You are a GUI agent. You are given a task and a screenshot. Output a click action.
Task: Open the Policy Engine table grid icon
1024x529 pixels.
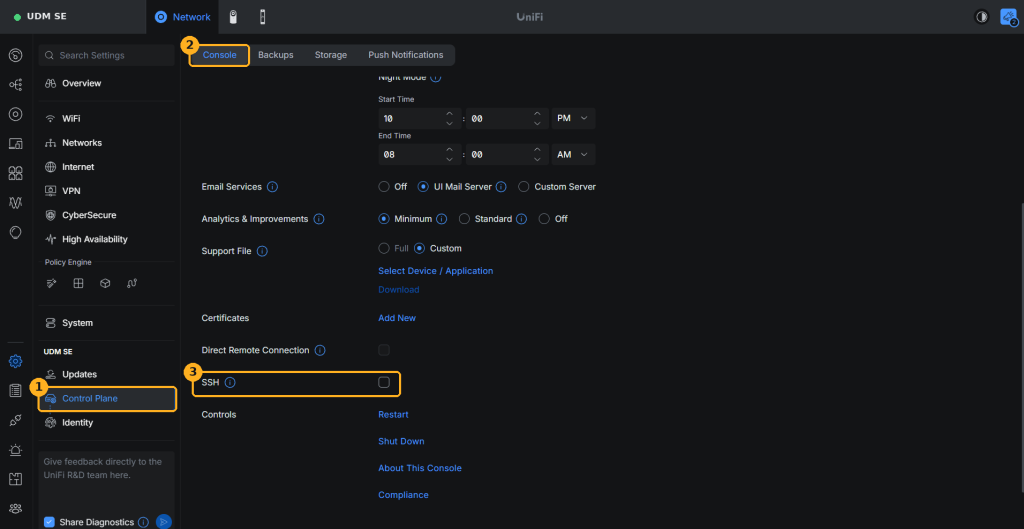point(78,283)
